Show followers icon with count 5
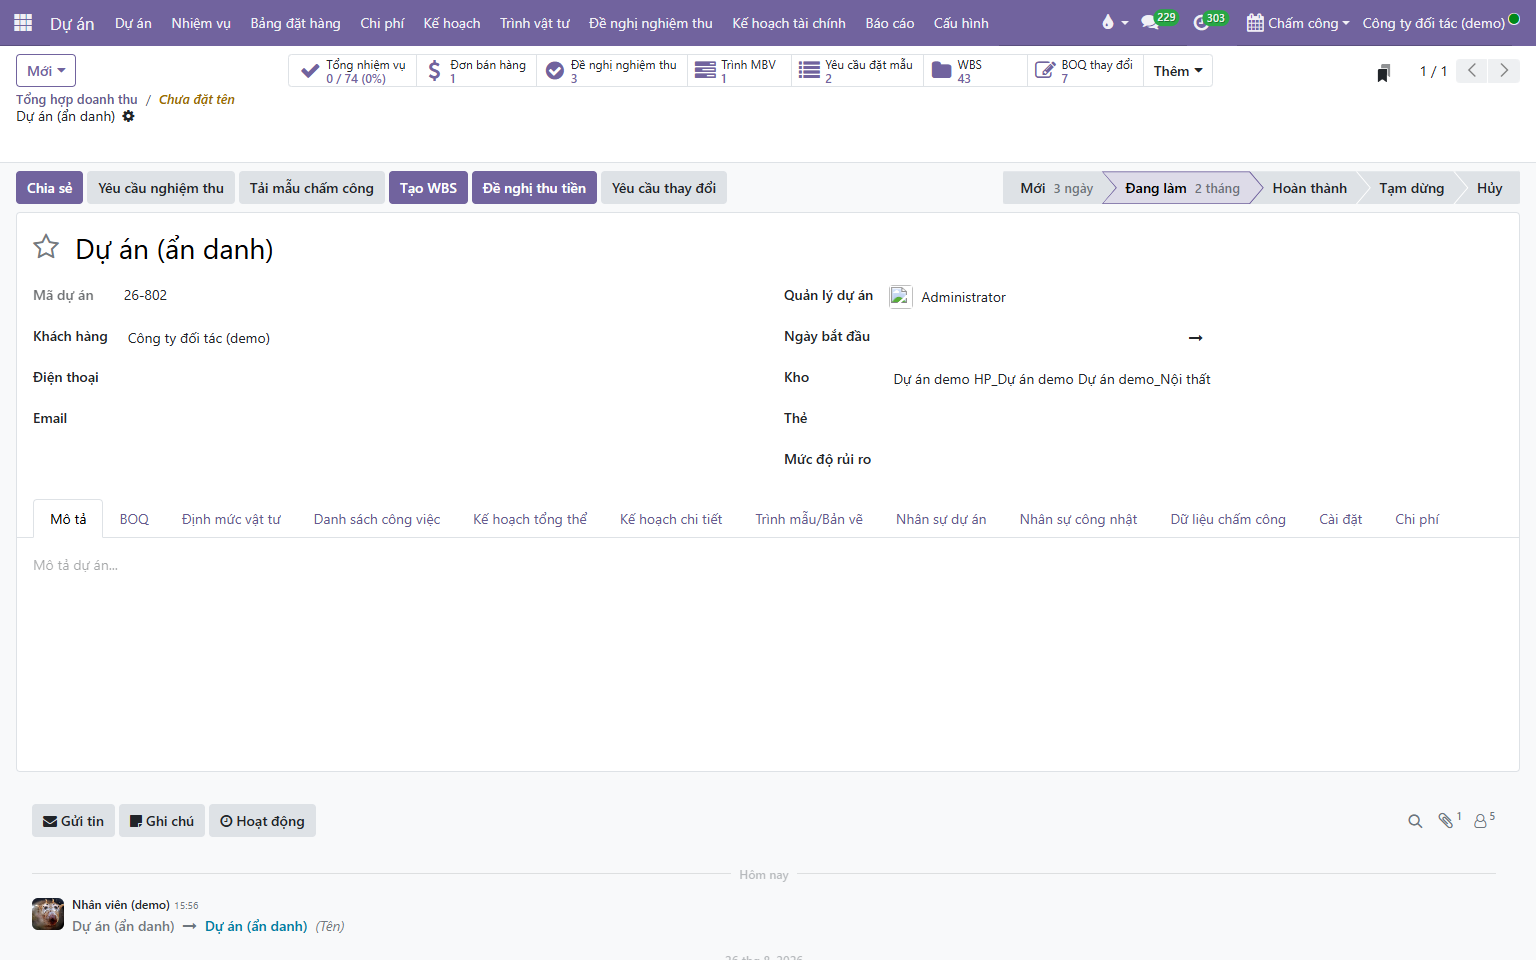 tap(1484, 820)
